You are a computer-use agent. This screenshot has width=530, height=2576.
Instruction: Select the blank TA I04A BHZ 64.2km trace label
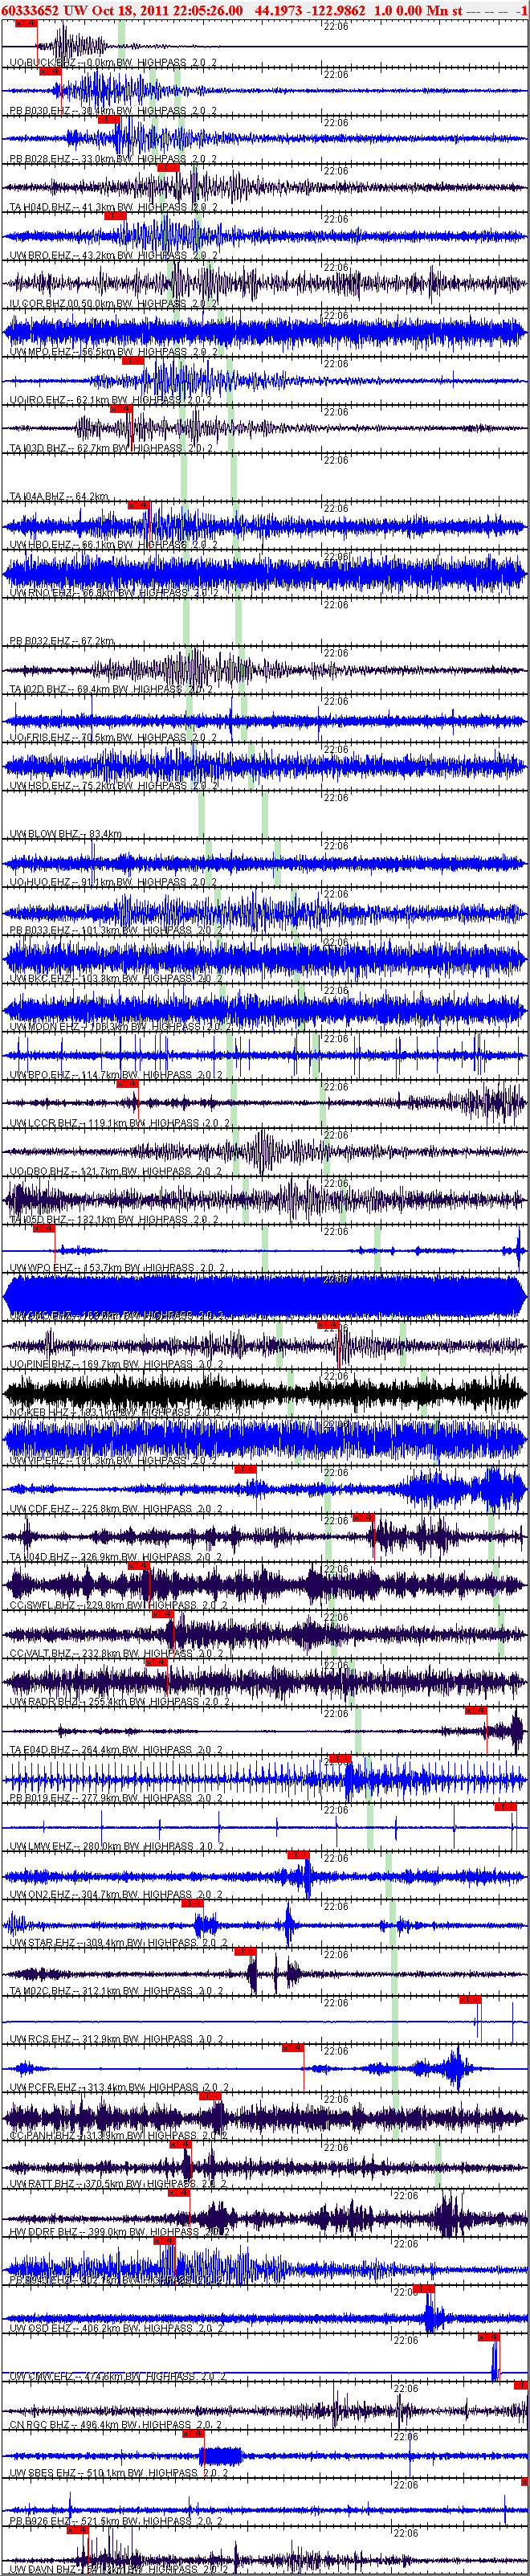pos(58,496)
